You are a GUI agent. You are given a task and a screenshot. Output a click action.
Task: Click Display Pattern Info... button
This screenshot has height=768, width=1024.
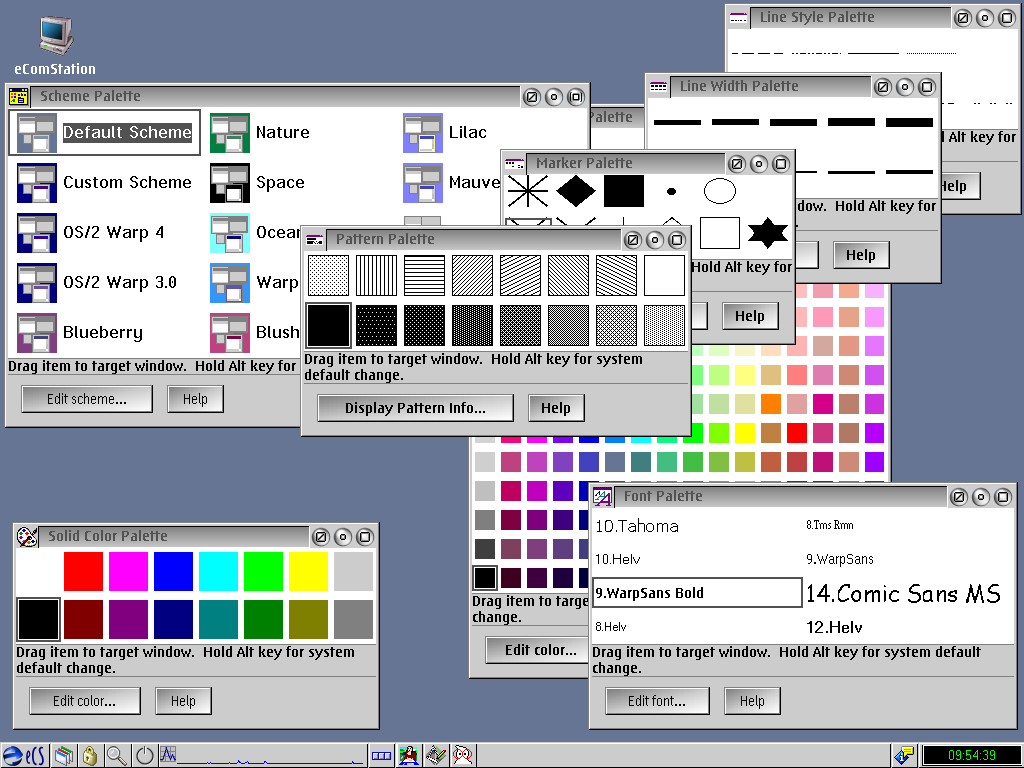(x=415, y=408)
